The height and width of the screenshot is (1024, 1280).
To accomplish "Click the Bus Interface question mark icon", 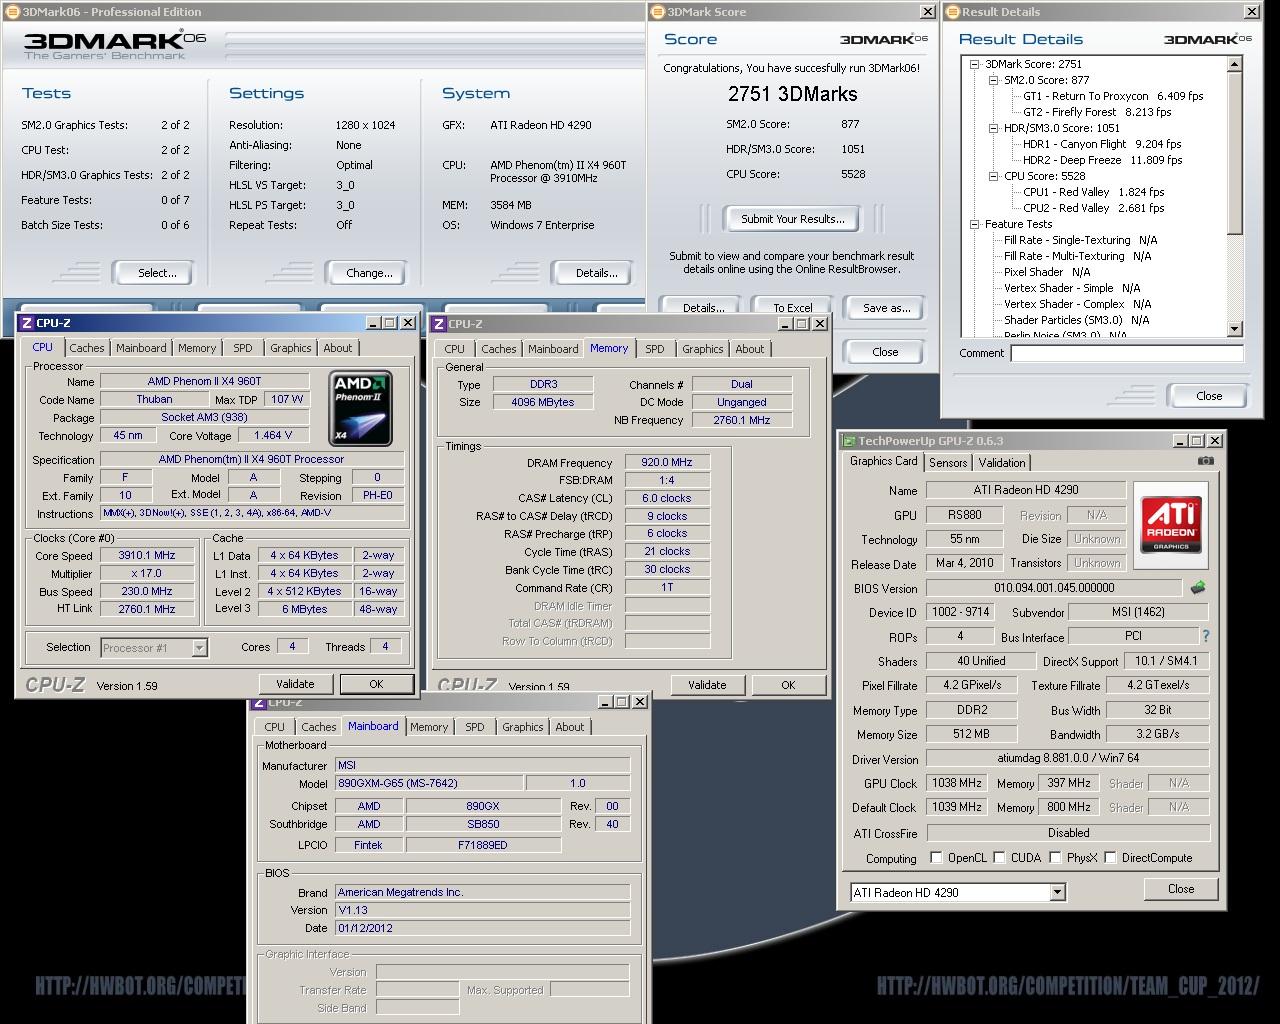I will point(1205,636).
